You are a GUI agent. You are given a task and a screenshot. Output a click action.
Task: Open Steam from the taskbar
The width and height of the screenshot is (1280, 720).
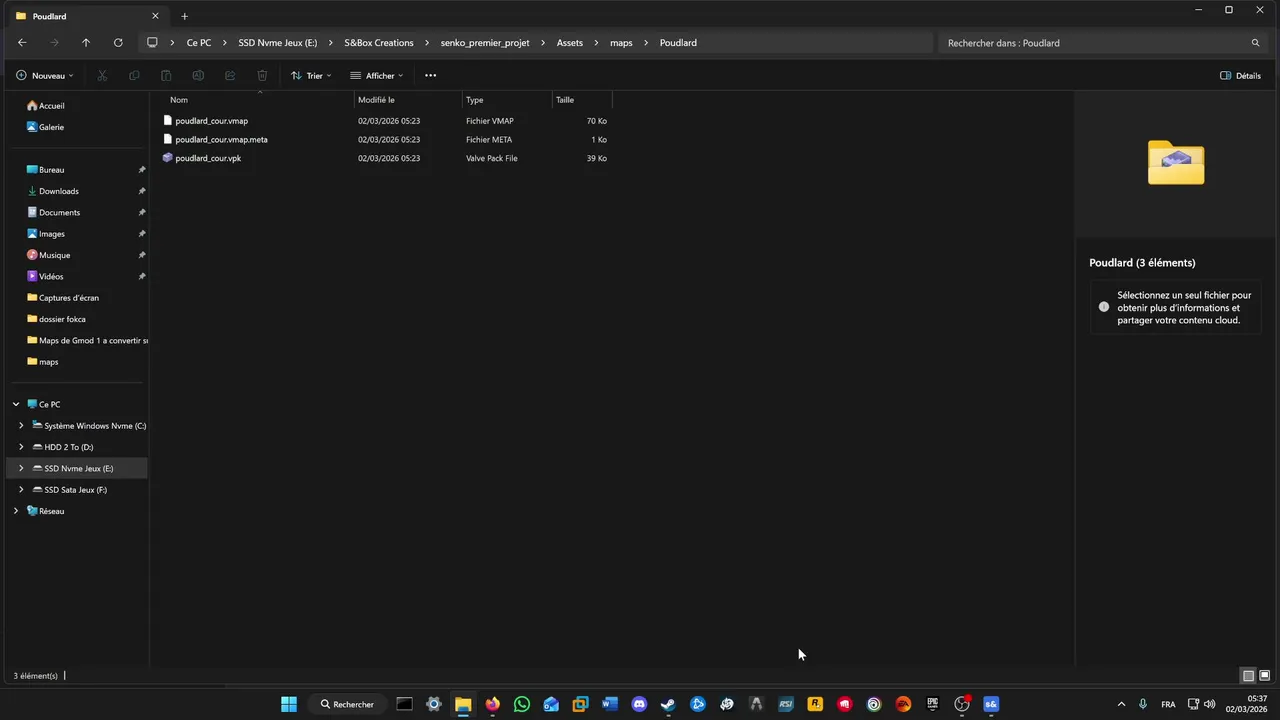[x=668, y=704]
